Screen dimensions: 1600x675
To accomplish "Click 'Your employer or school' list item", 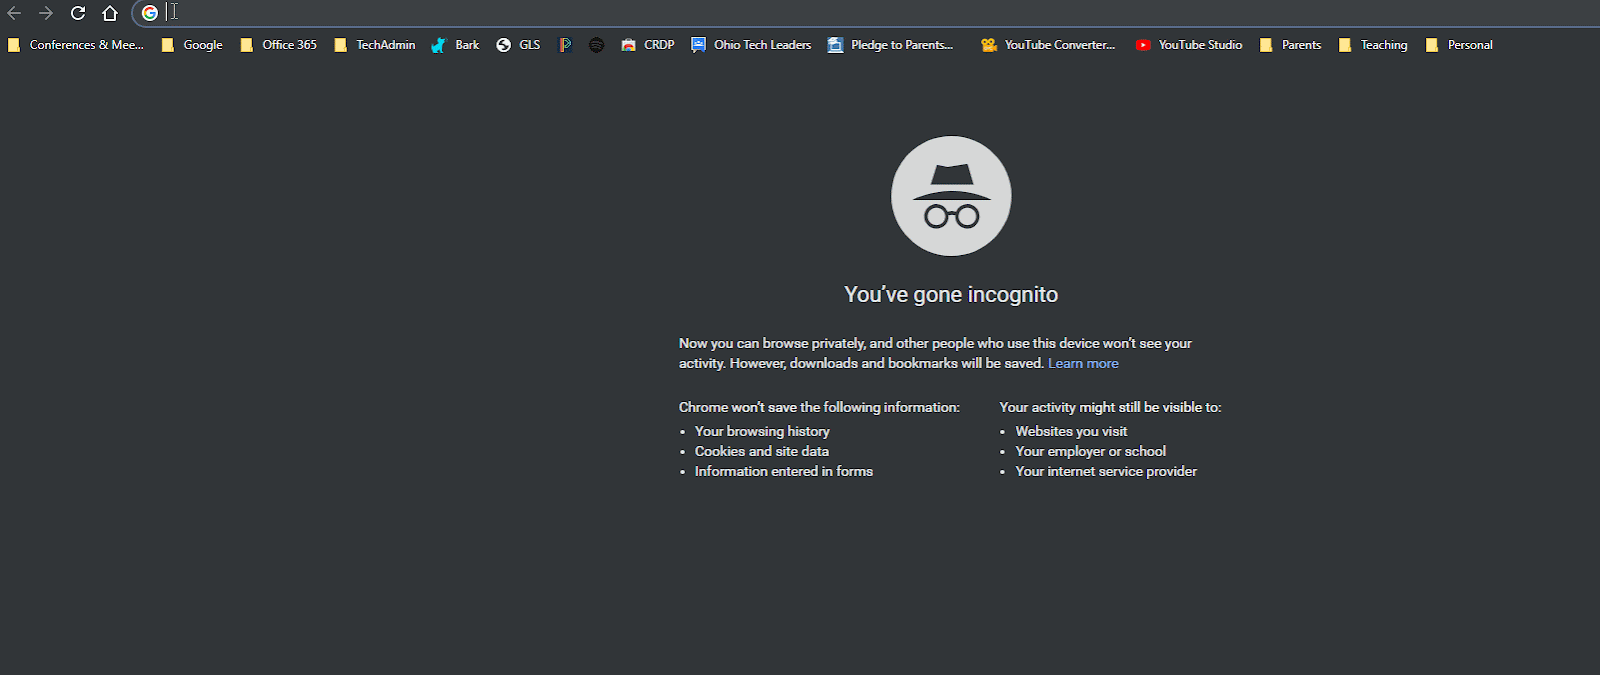I will tap(1091, 452).
